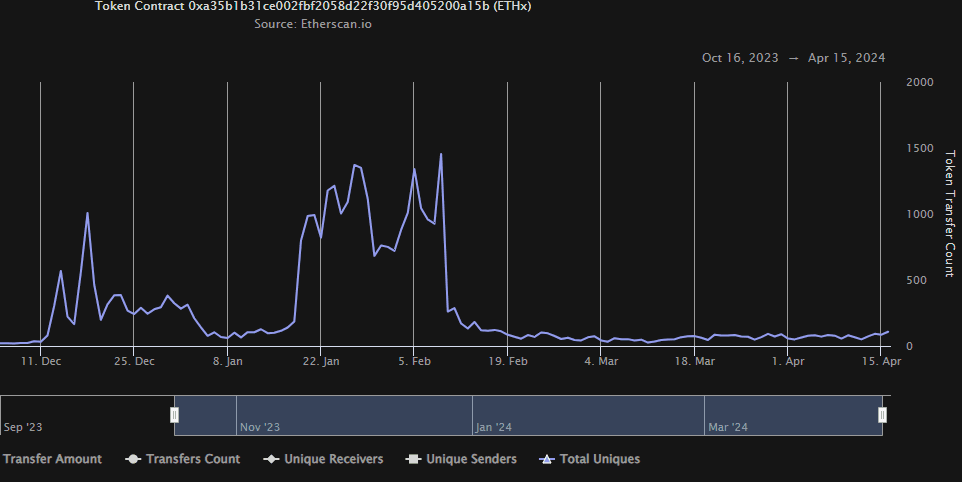
Task: Toggle the Transfer Amount series in legend
Action: pos(52,459)
